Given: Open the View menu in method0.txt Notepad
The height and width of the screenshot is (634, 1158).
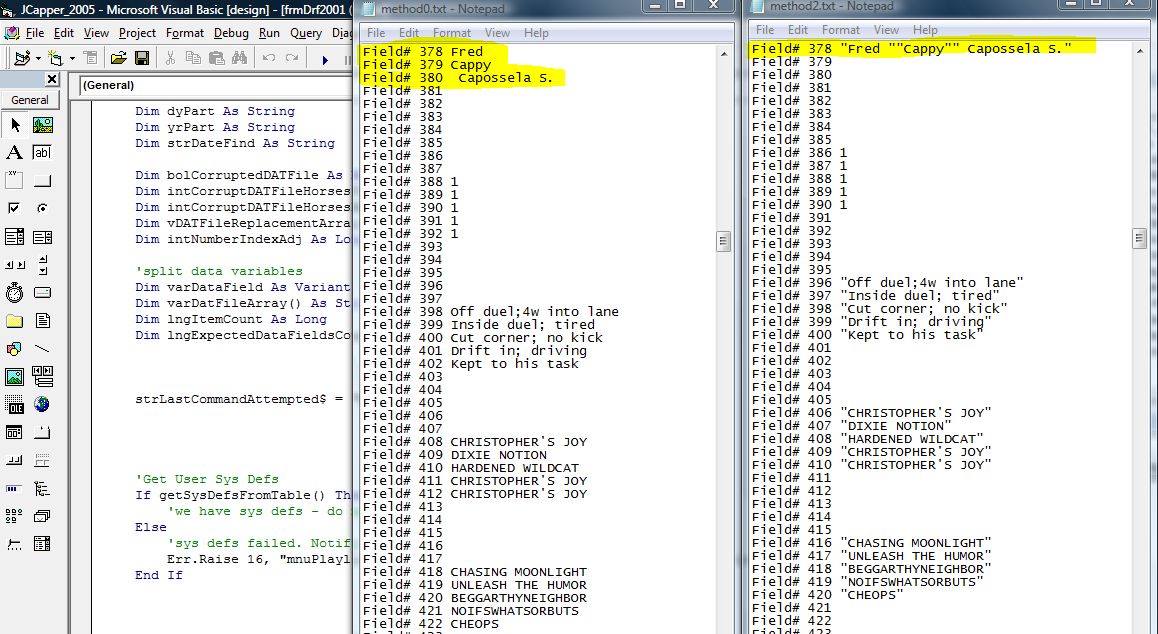Looking at the screenshot, I should coord(497,33).
